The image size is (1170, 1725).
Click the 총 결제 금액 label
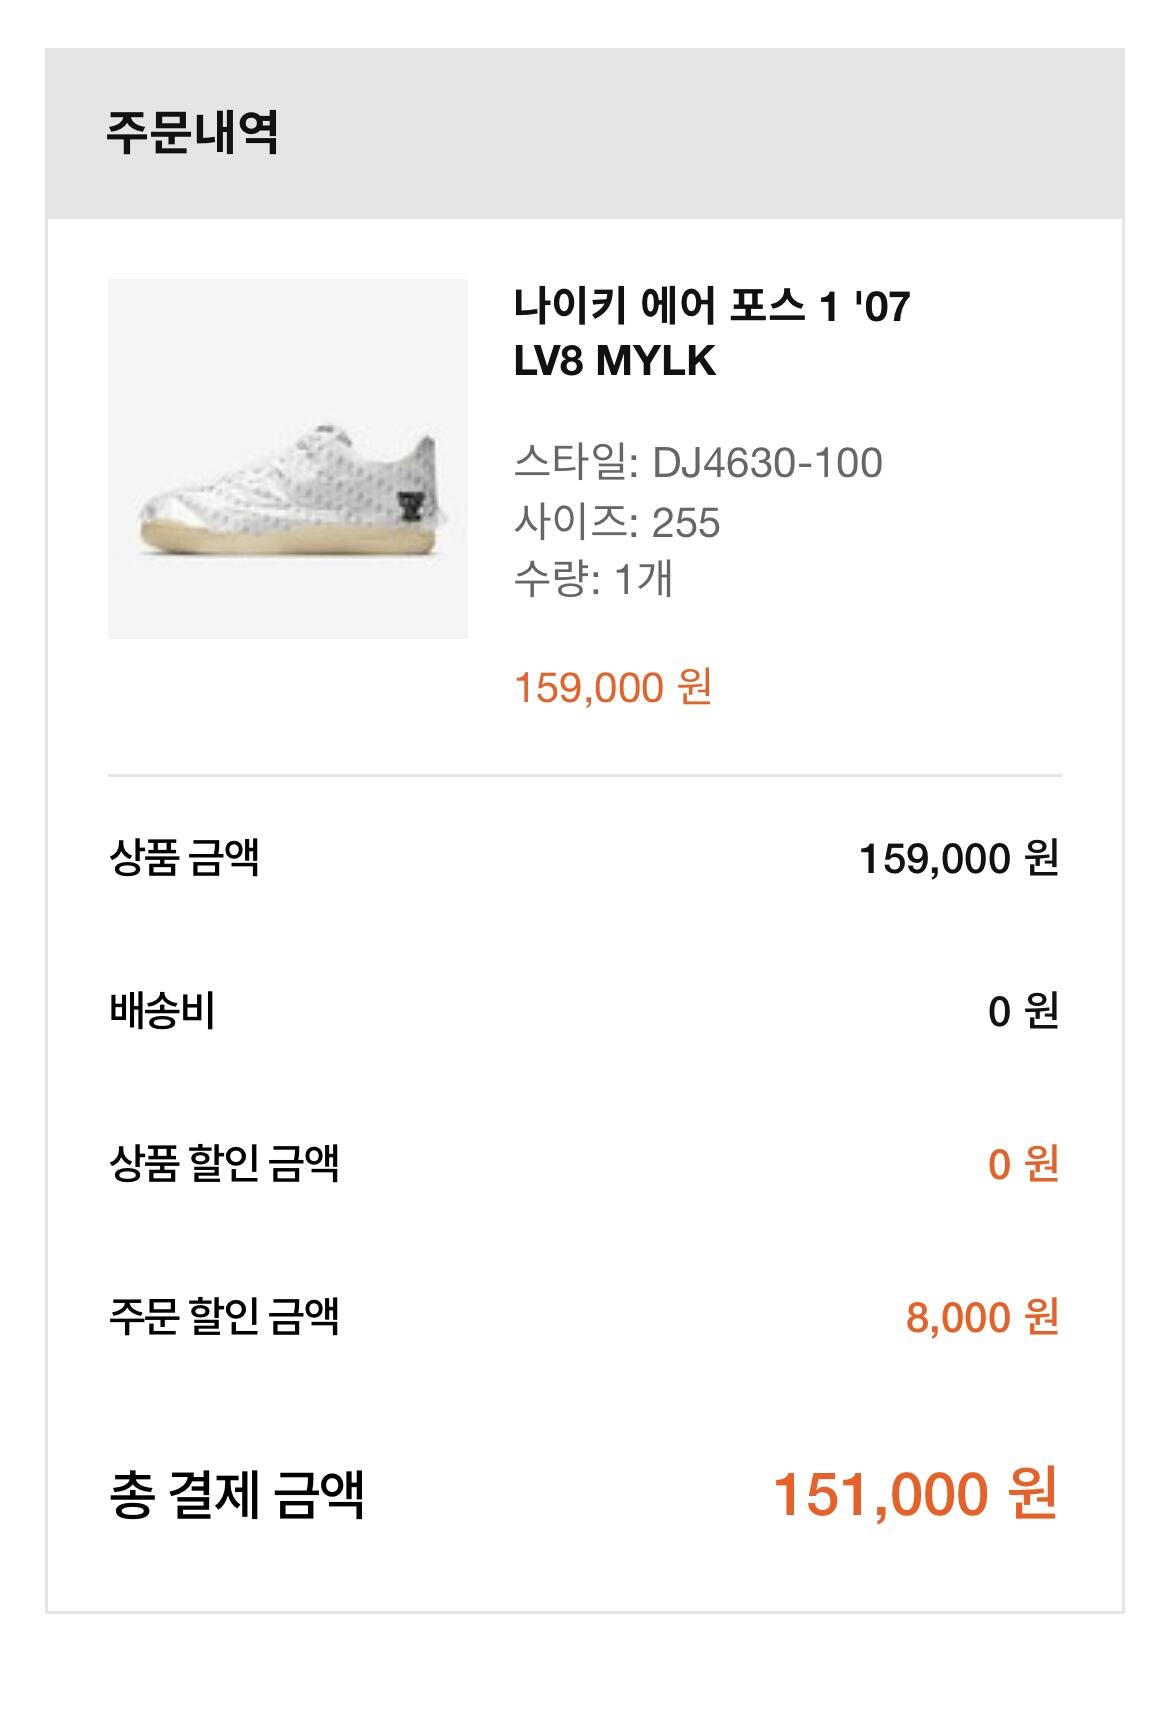236,1494
